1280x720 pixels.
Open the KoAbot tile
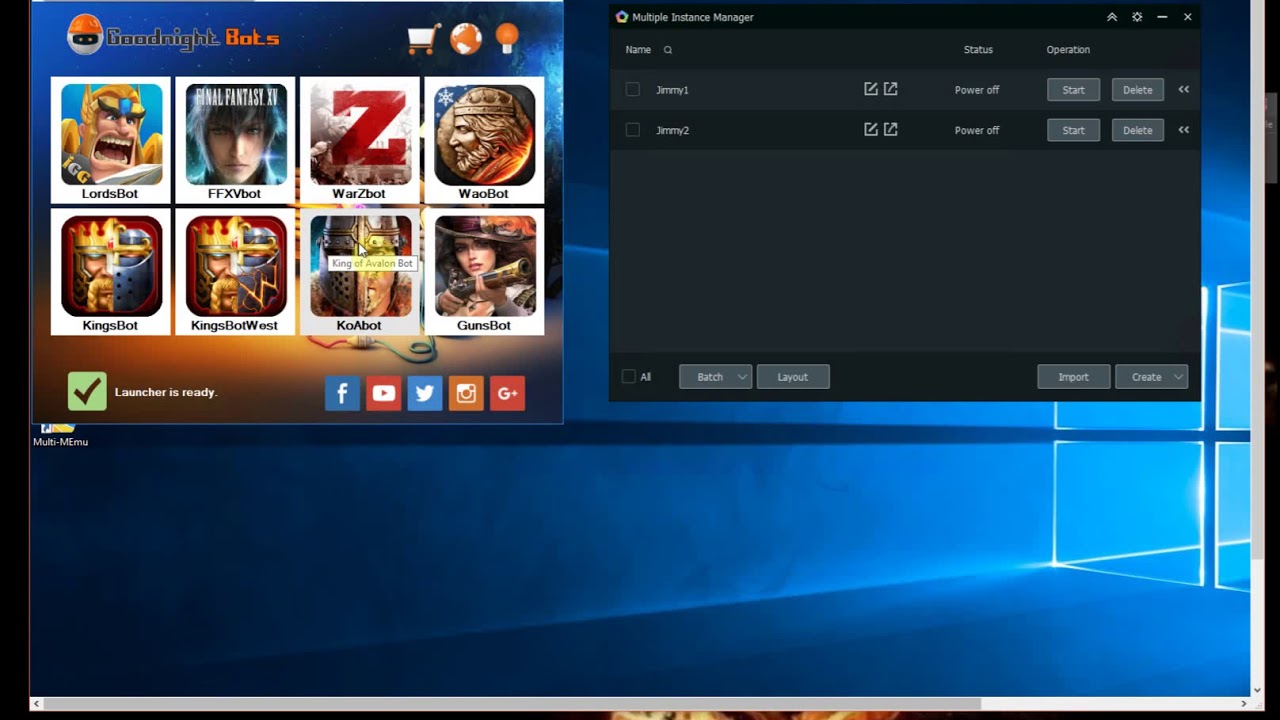coord(359,272)
